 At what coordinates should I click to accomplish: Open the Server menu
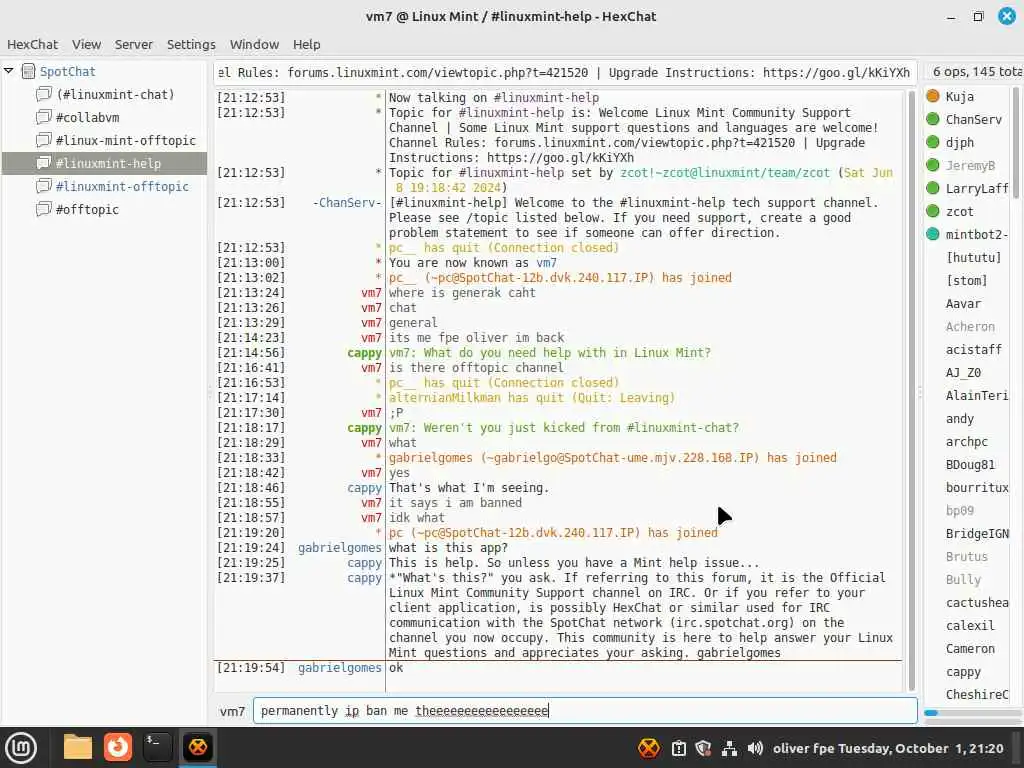pyautogui.click(x=133, y=44)
